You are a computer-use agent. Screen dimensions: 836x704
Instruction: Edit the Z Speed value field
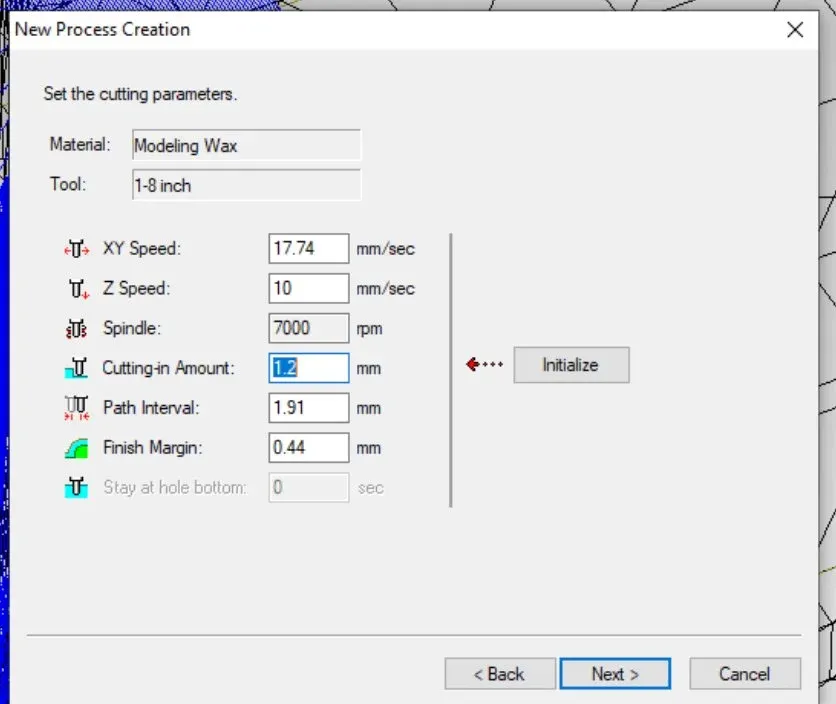click(x=309, y=289)
